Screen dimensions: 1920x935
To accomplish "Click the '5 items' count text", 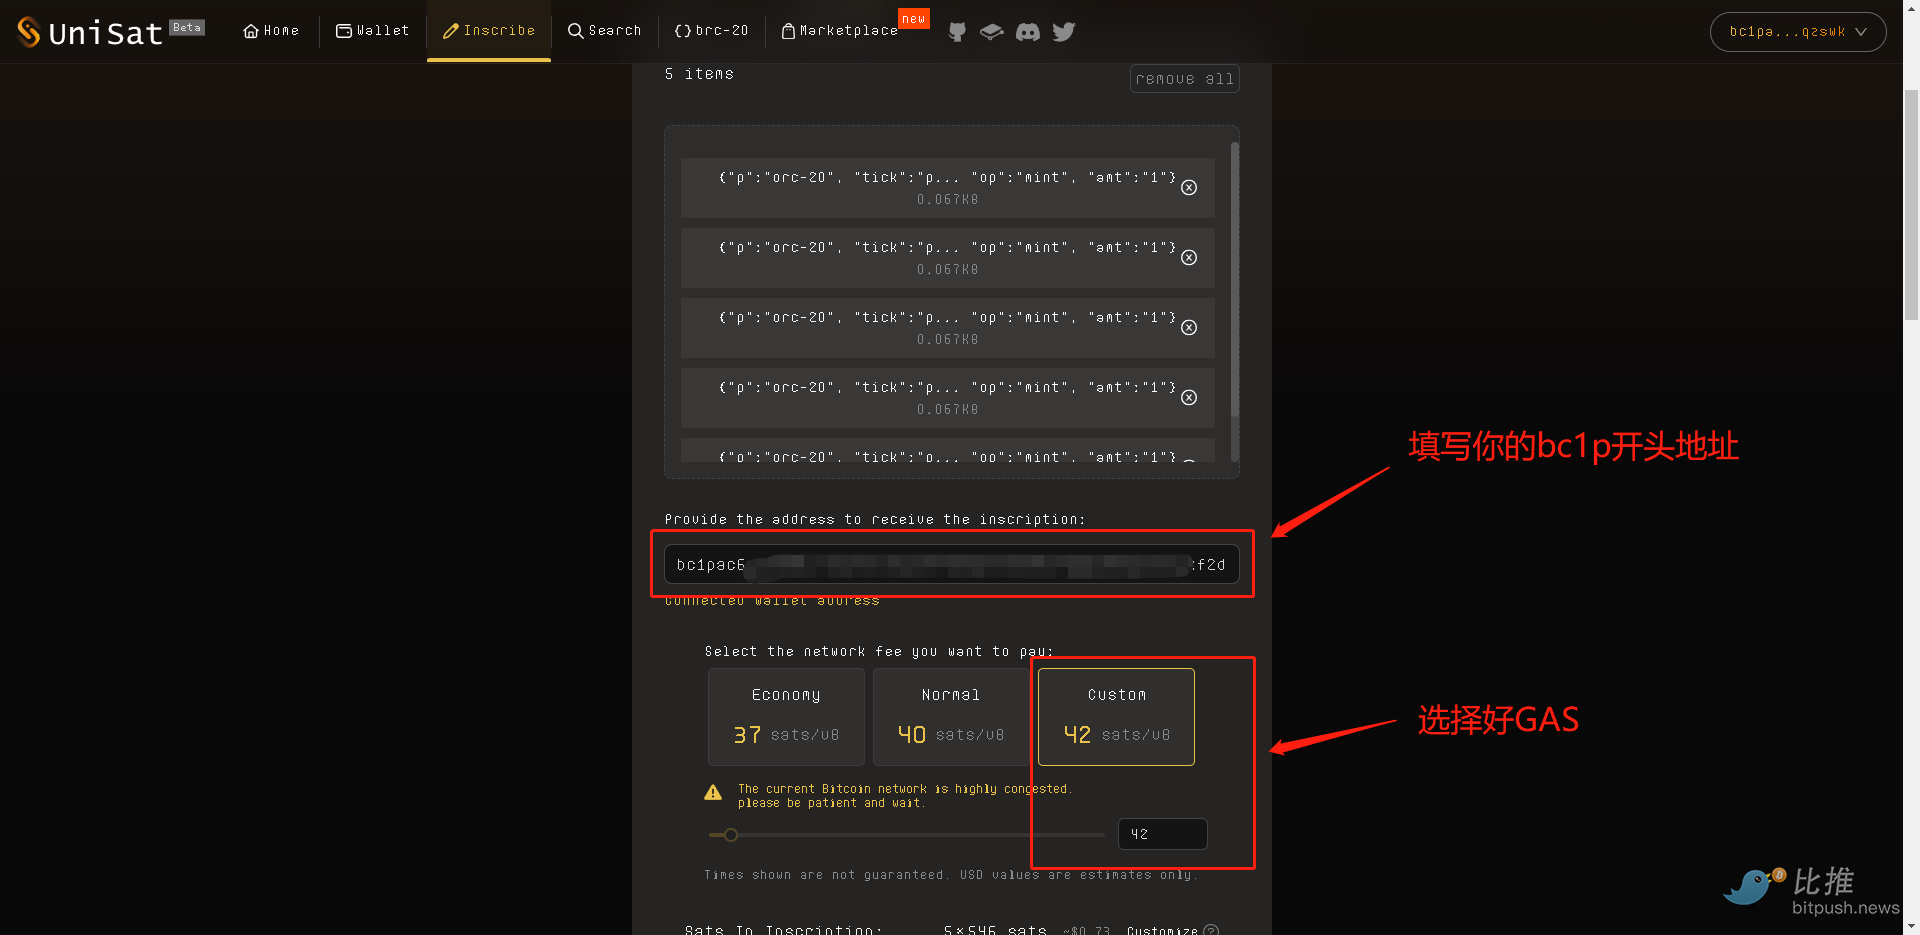I will tap(699, 74).
